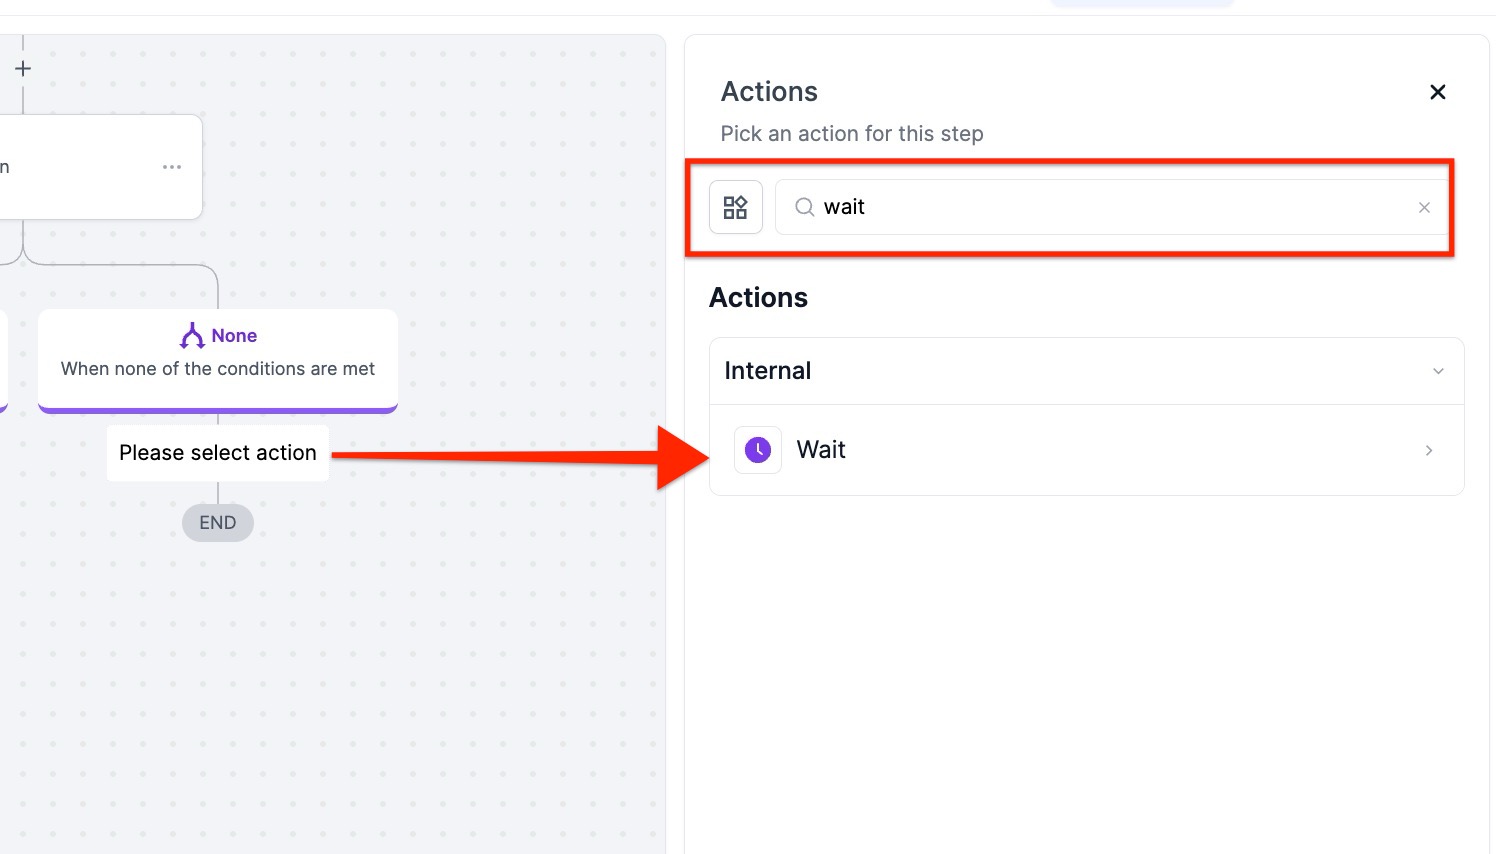Click the purple fork icon beside None
This screenshot has height=854, width=1496.
tap(192, 335)
